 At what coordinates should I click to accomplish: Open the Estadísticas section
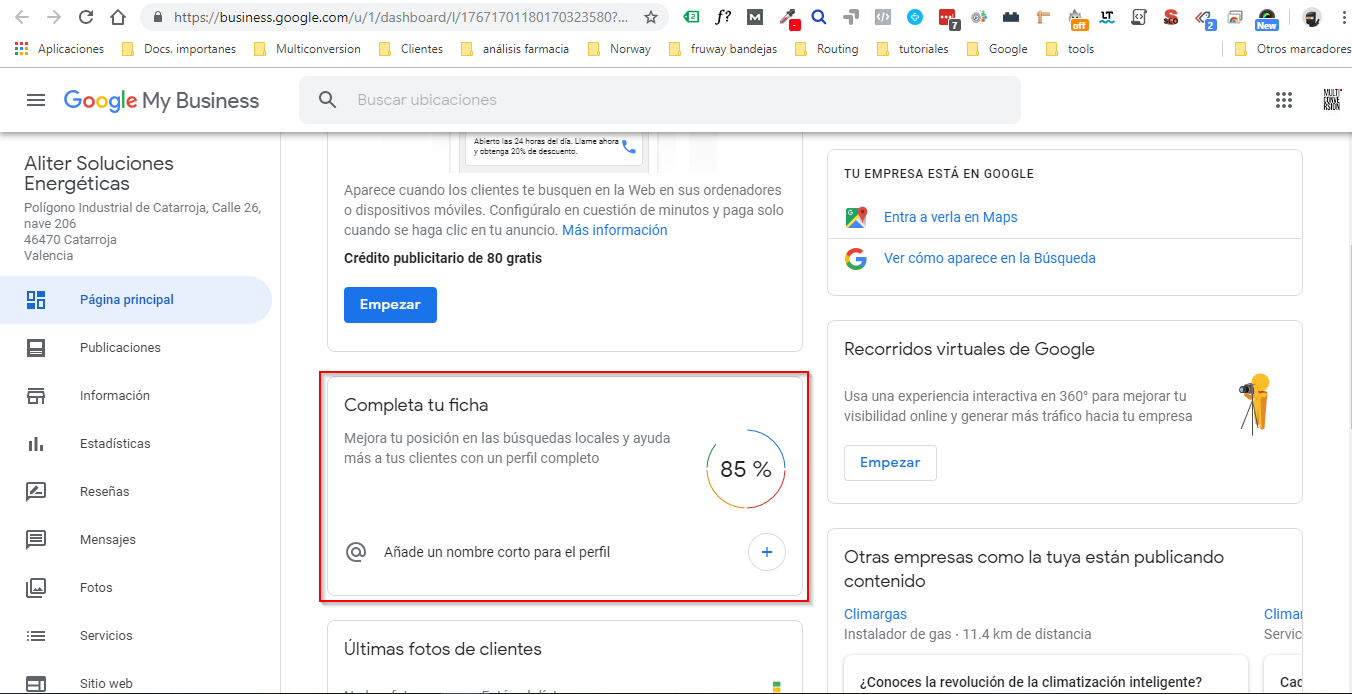tap(136, 444)
